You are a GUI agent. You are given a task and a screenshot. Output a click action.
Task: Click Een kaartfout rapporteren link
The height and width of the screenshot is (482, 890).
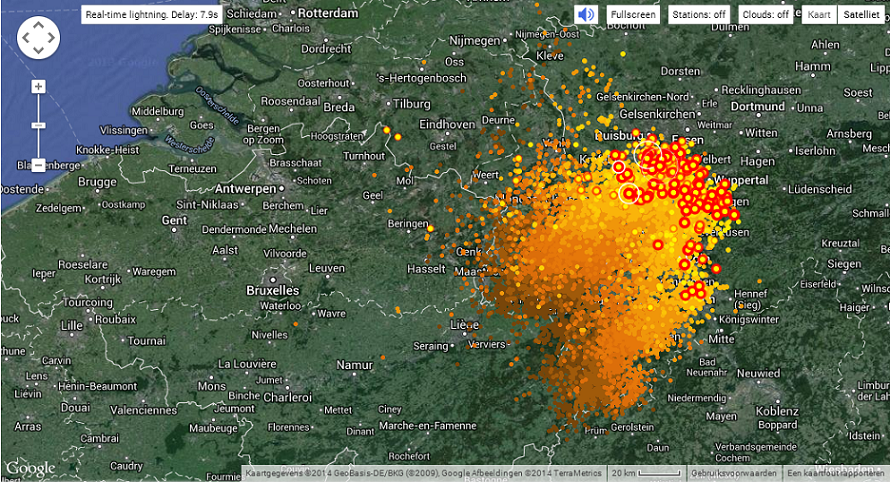835,473
